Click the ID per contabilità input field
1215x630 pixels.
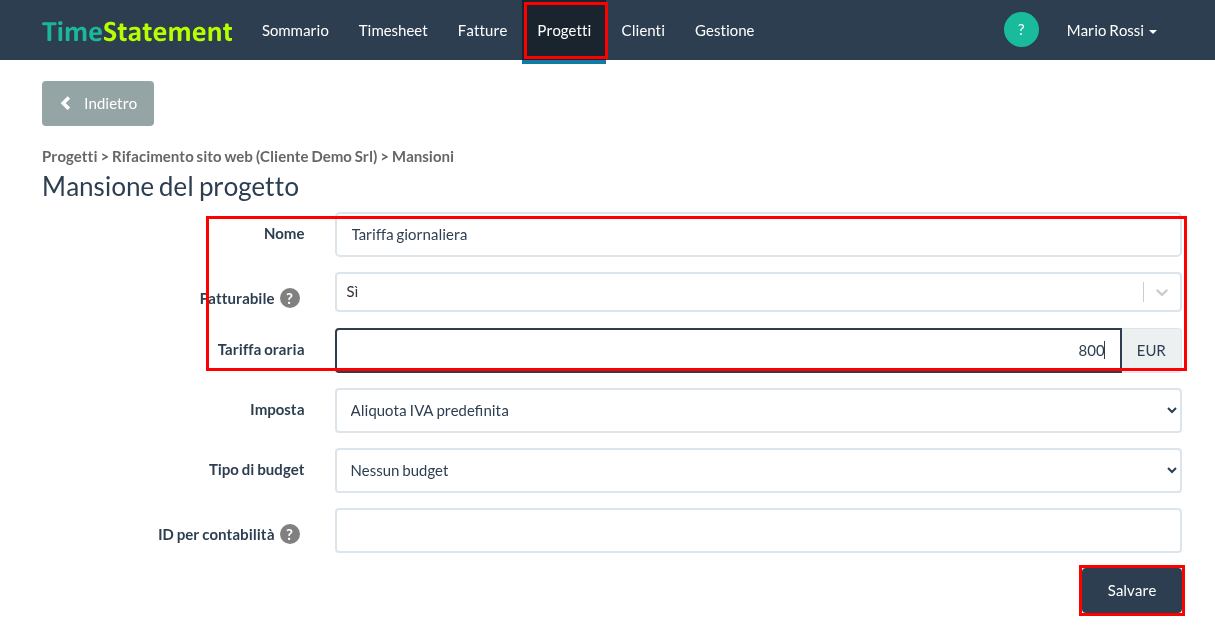pyautogui.click(x=758, y=530)
